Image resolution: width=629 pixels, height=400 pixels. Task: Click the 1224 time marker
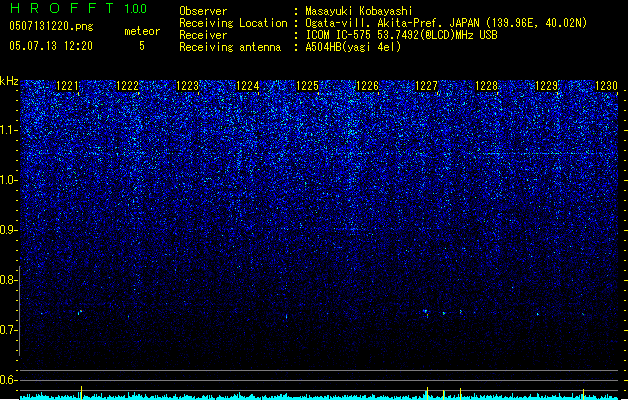248,86
